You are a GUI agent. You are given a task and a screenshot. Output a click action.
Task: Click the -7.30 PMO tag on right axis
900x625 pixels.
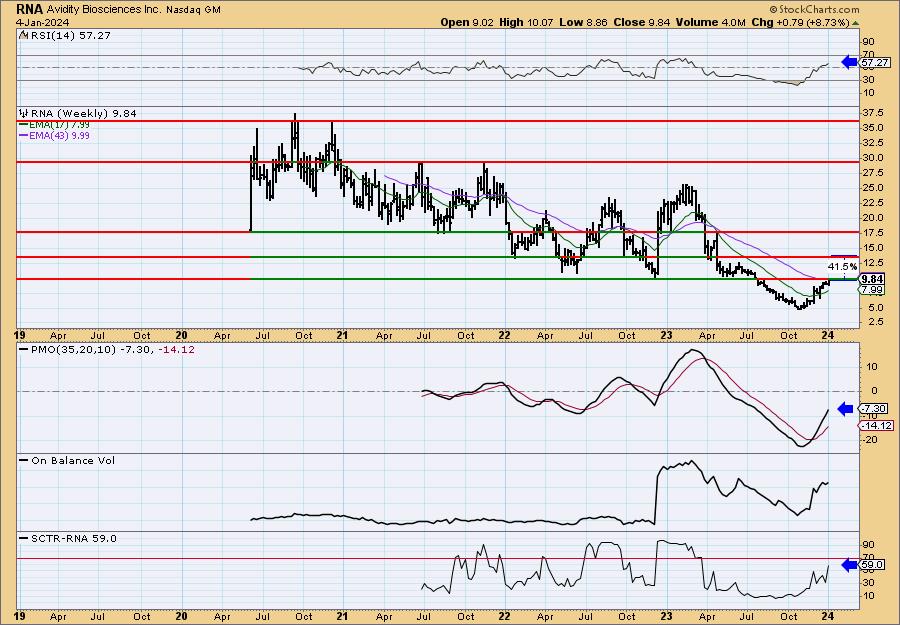[873, 409]
